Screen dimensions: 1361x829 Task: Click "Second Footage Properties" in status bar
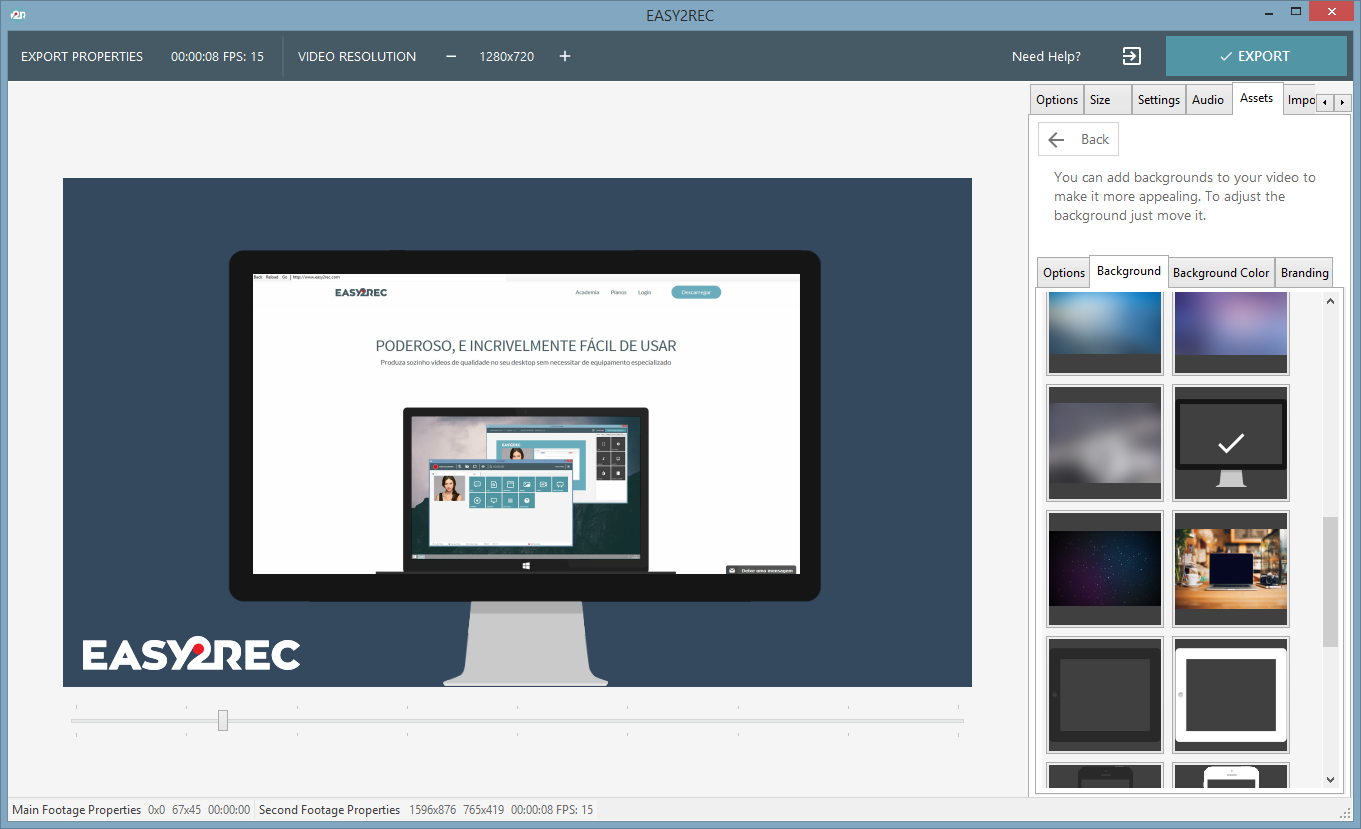point(330,810)
